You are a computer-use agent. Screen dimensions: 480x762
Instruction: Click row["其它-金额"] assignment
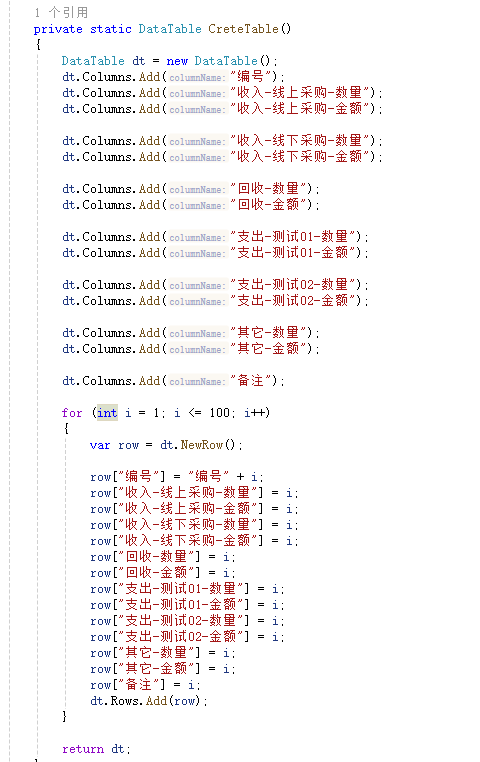[163, 670]
